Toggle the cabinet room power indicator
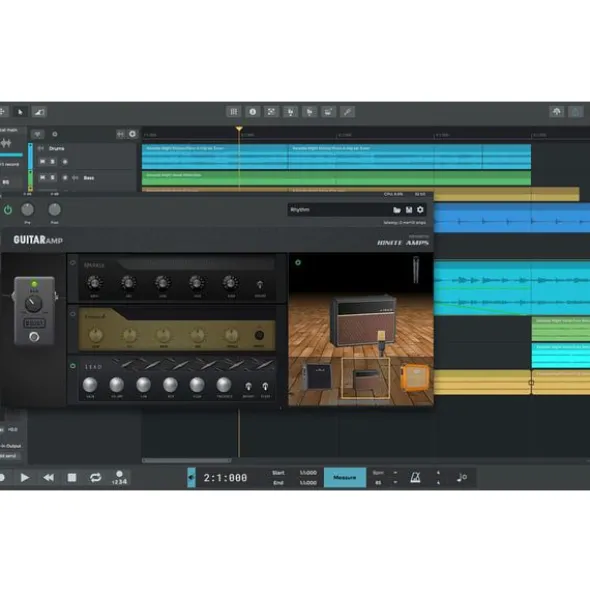The height and width of the screenshot is (591, 590). [x=298, y=262]
